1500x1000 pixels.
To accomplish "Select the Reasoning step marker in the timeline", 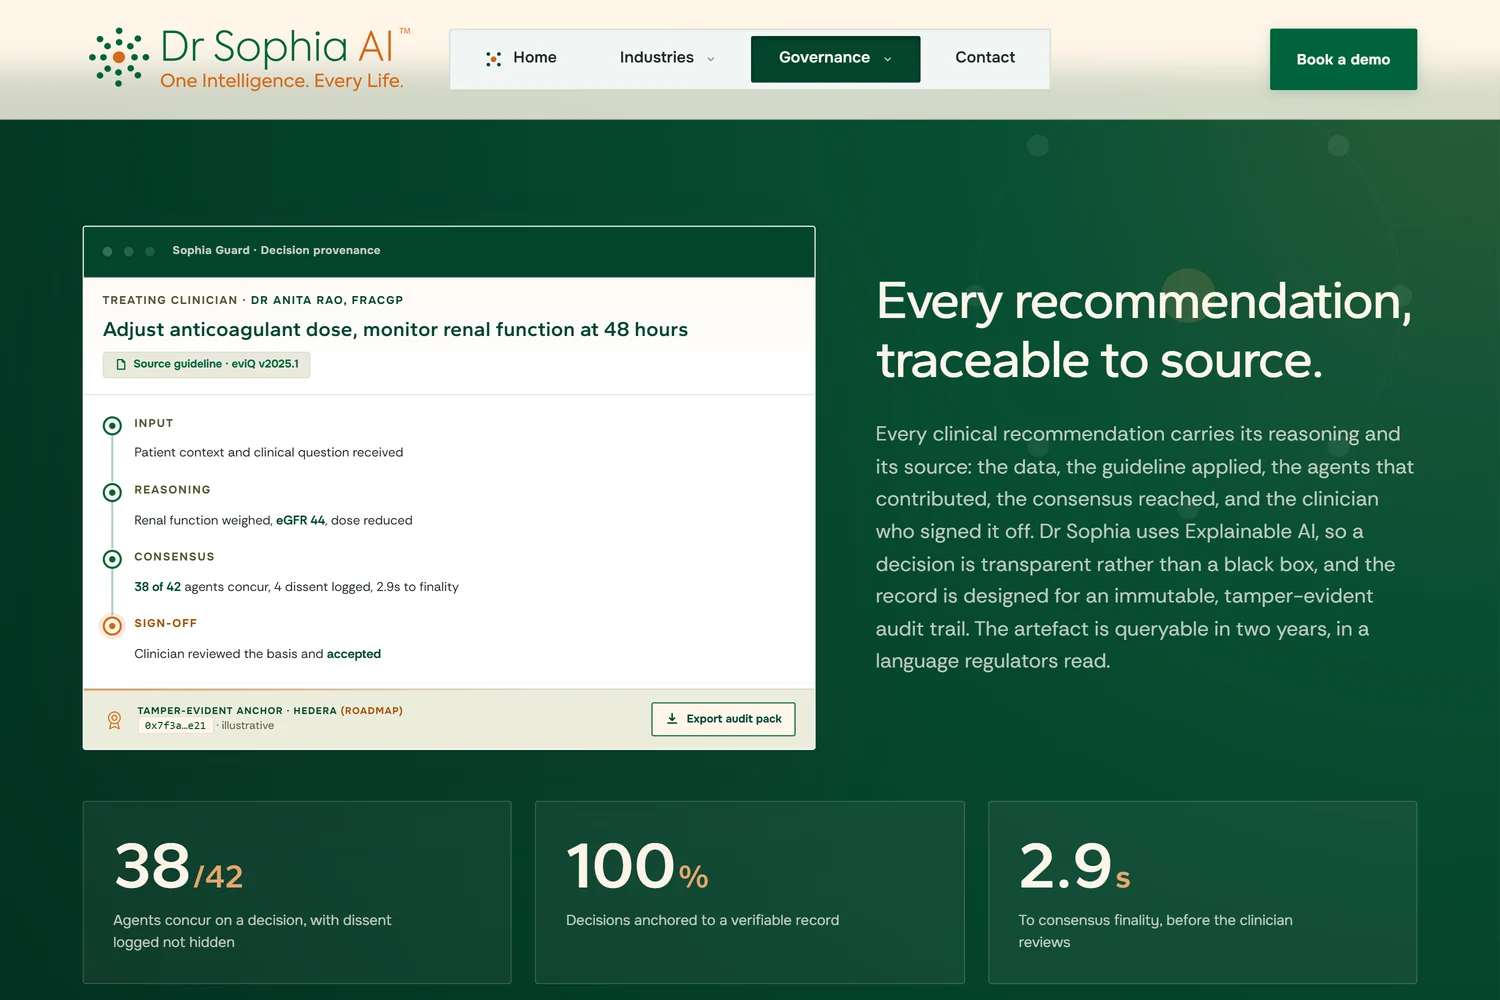I will [x=112, y=492].
